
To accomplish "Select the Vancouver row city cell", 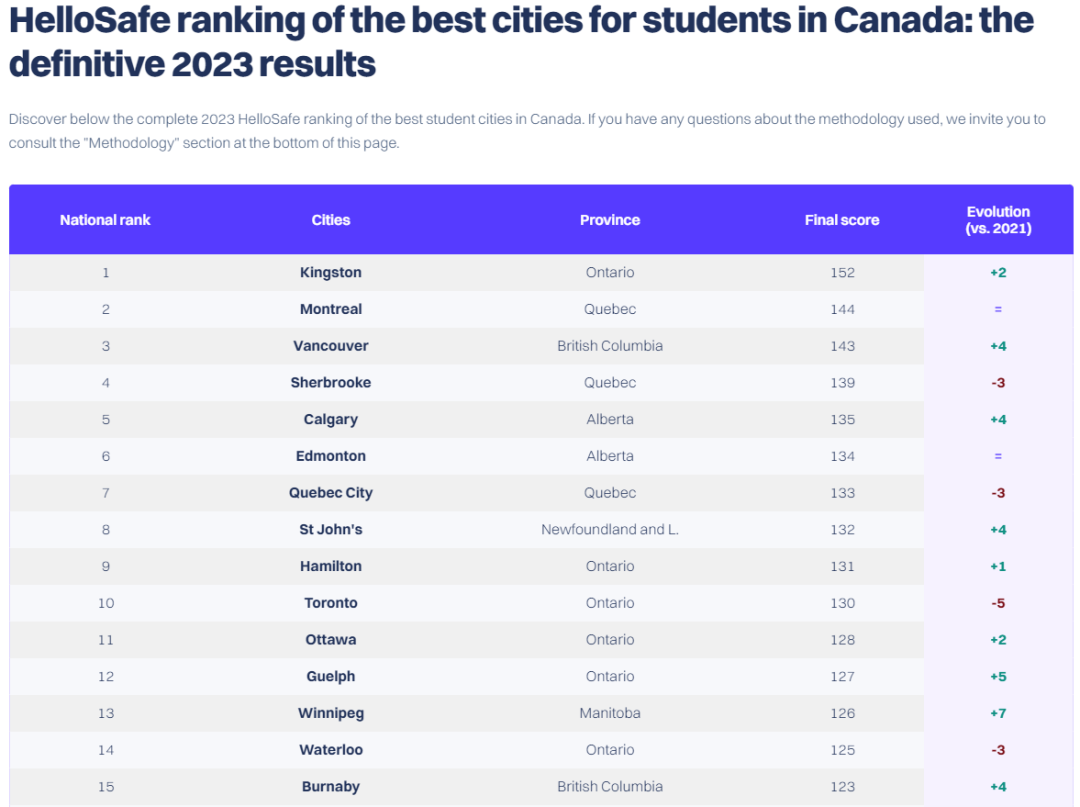I will [331, 346].
